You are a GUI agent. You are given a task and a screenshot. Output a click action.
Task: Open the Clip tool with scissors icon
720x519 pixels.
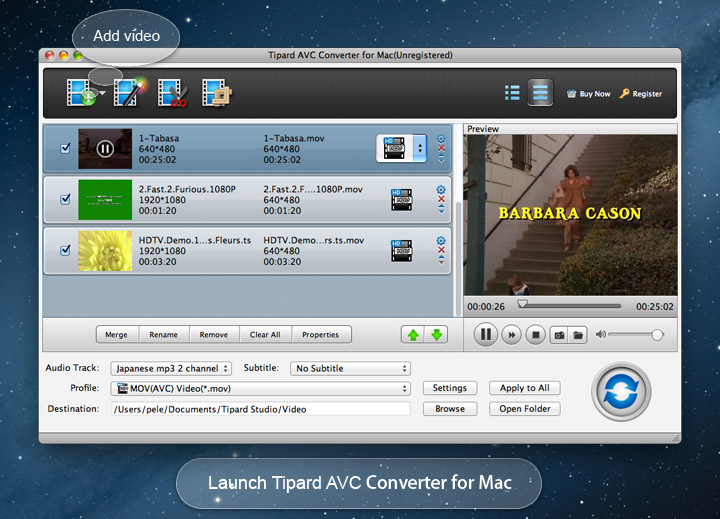pos(172,93)
